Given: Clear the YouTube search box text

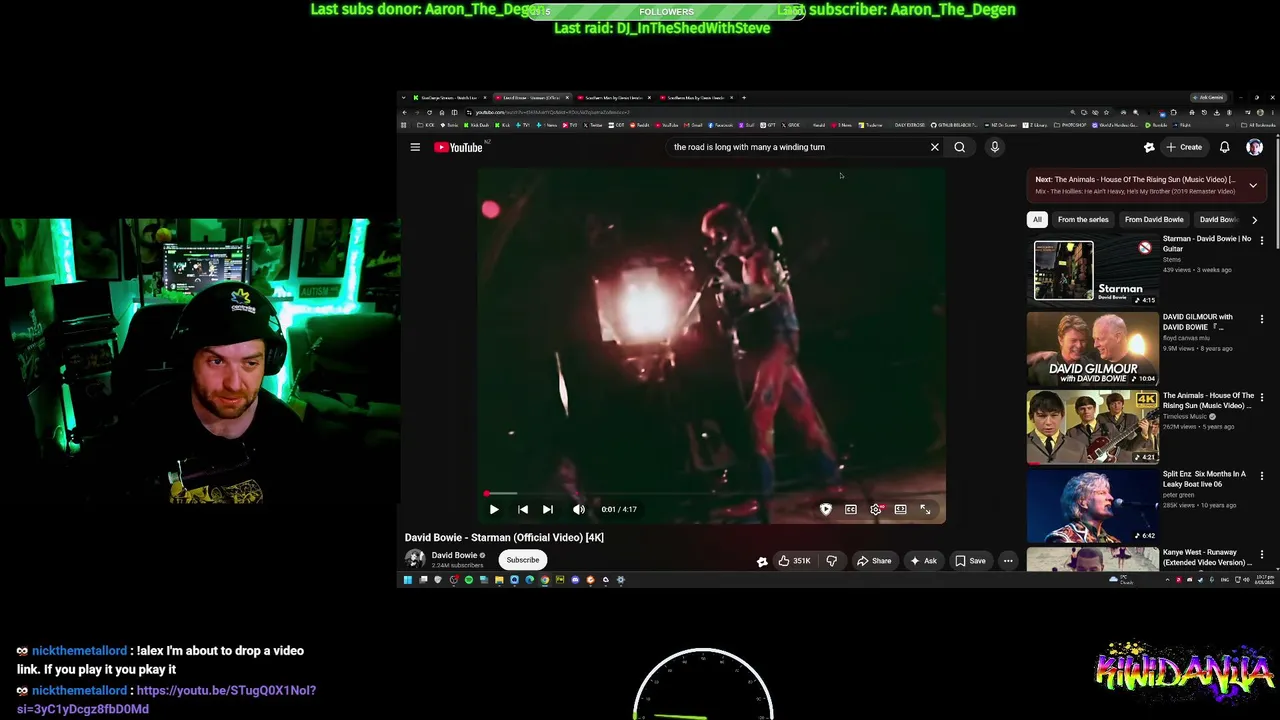Looking at the screenshot, I should click(x=935, y=147).
